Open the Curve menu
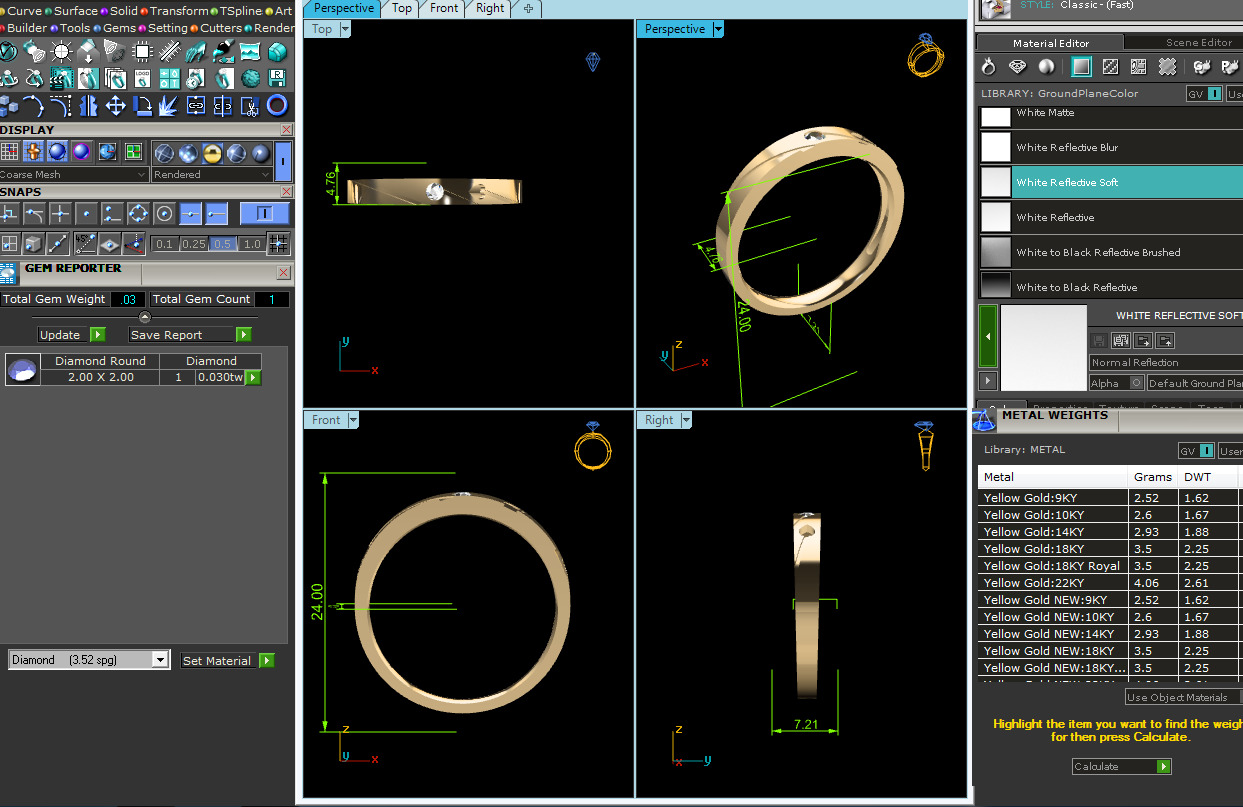1243x807 pixels. [x=25, y=11]
